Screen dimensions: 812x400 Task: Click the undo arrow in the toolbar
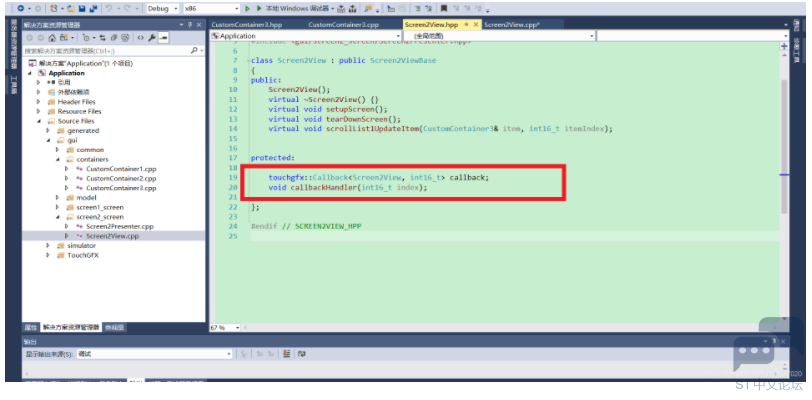[x=109, y=9]
